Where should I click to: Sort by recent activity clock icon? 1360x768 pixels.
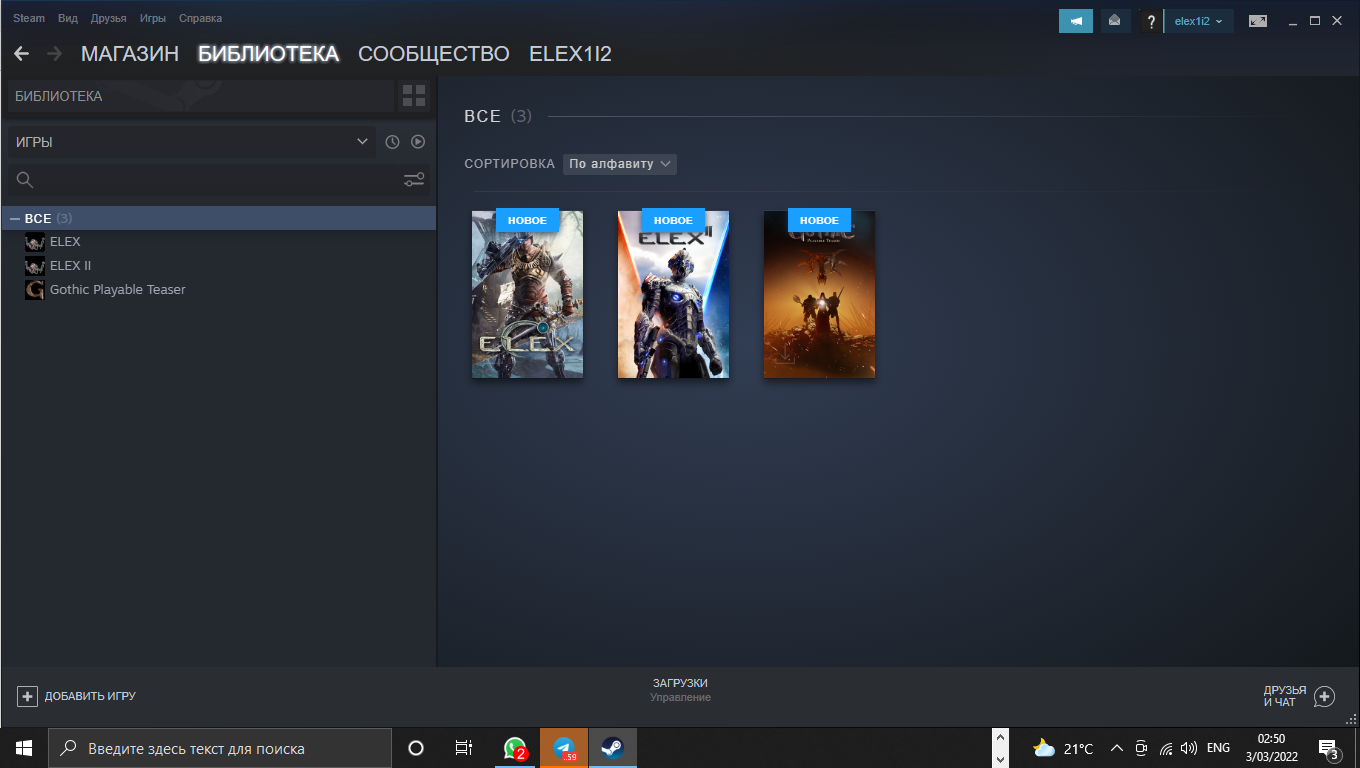[392, 142]
